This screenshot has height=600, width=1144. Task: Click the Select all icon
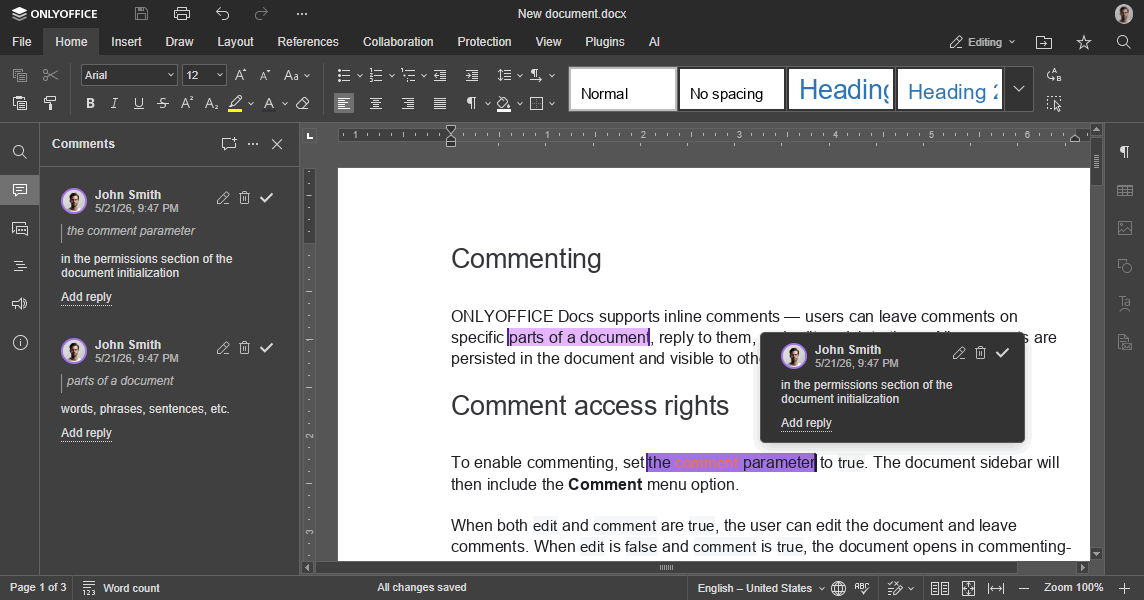(x=1054, y=104)
